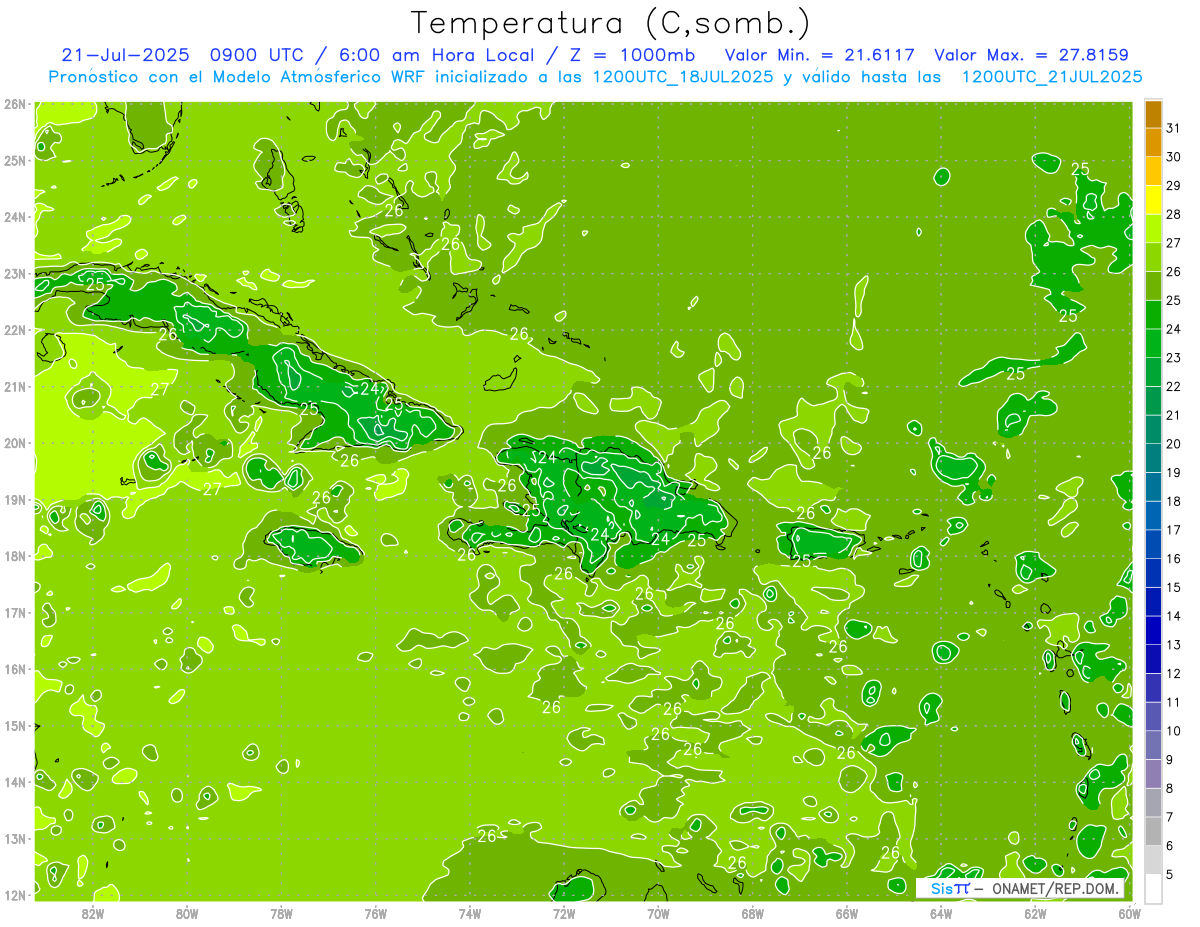1200x927 pixels.
Task: Click the legend value '31' on color scale
Action: tap(1173, 128)
